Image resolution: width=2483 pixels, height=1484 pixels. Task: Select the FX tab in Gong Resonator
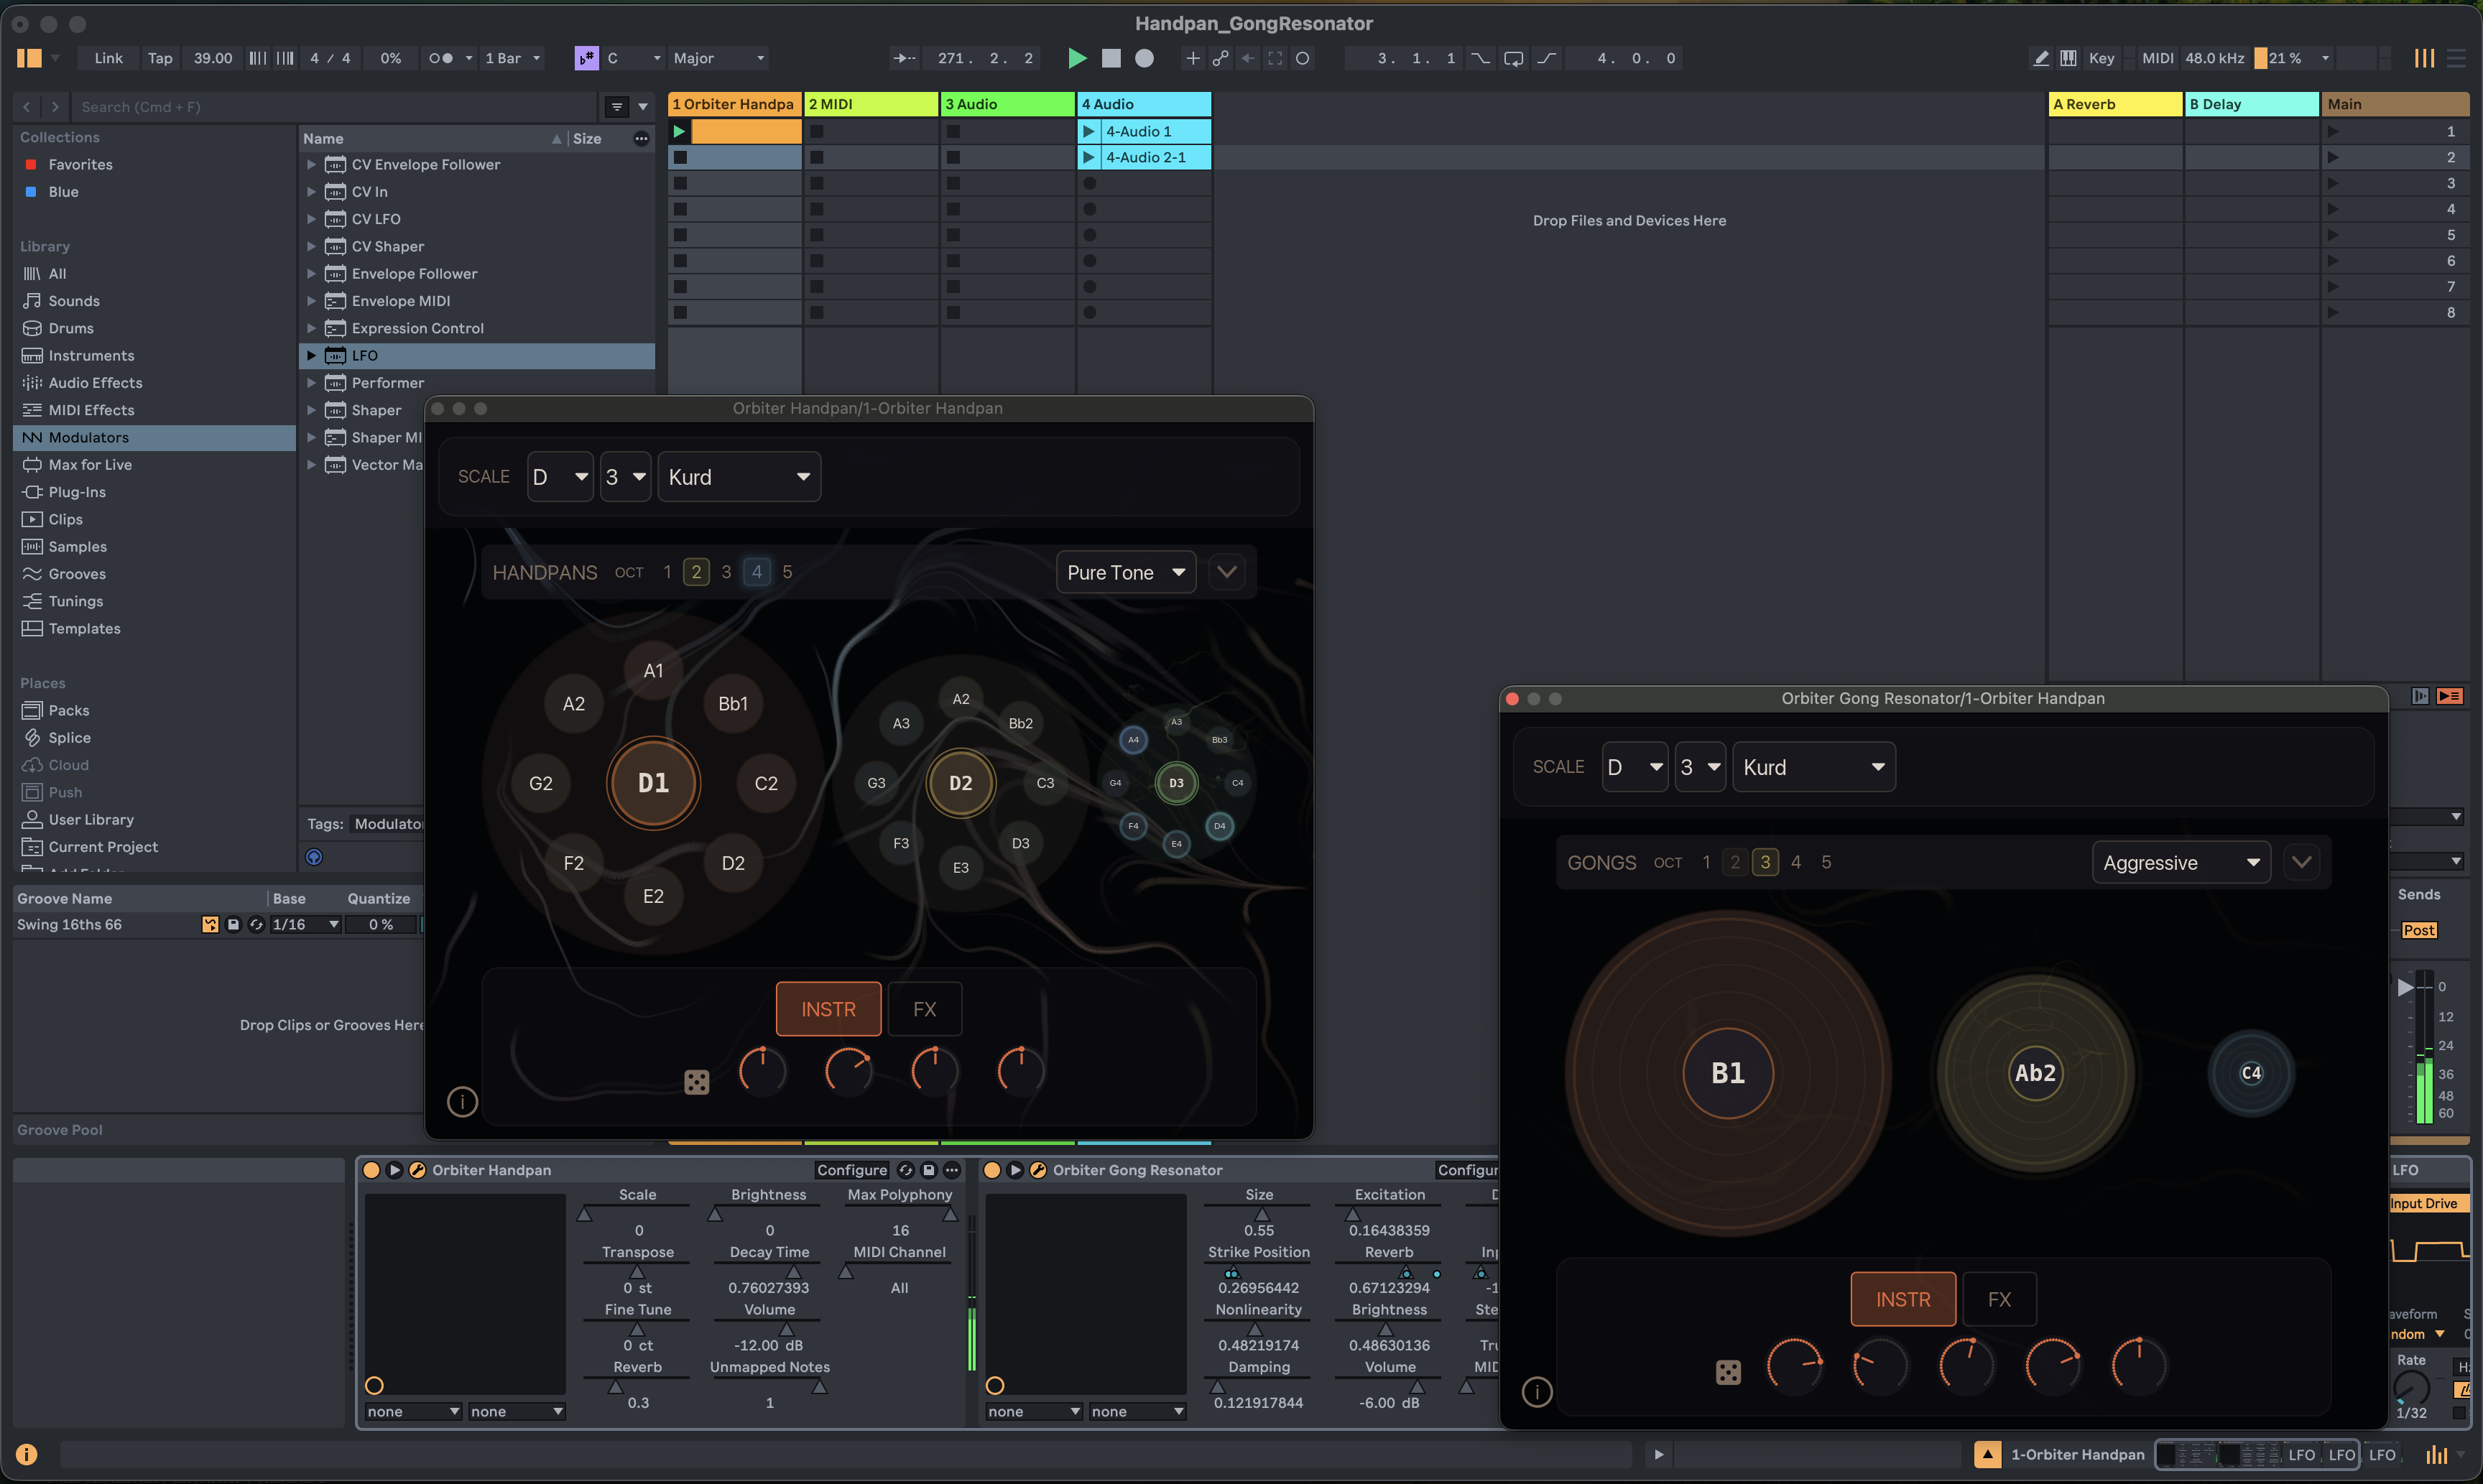(x=1999, y=1299)
